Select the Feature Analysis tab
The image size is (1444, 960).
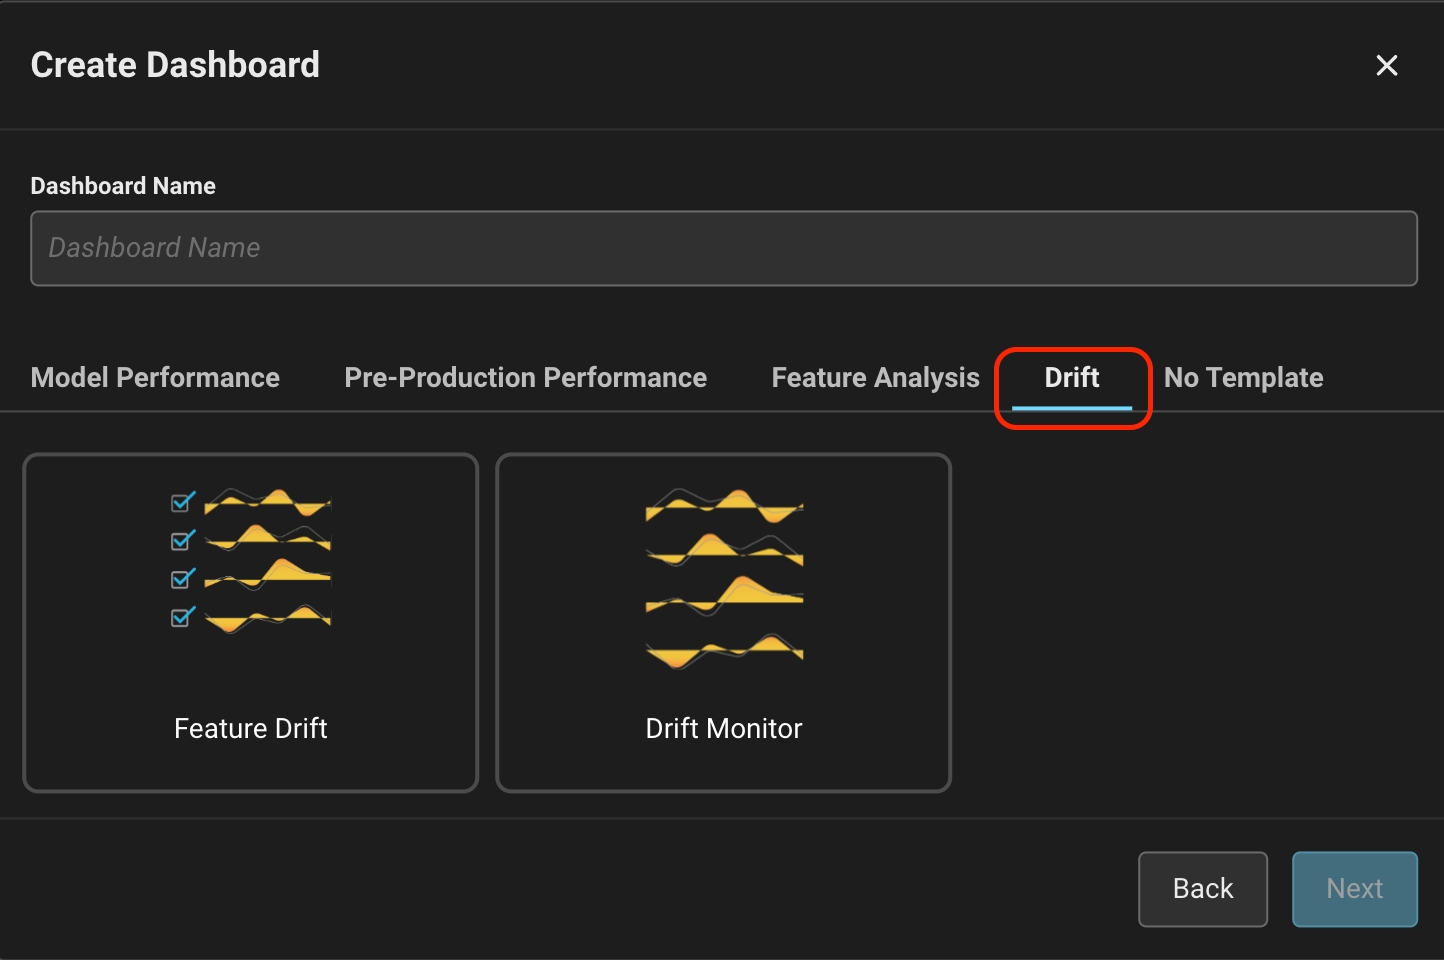pos(875,378)
